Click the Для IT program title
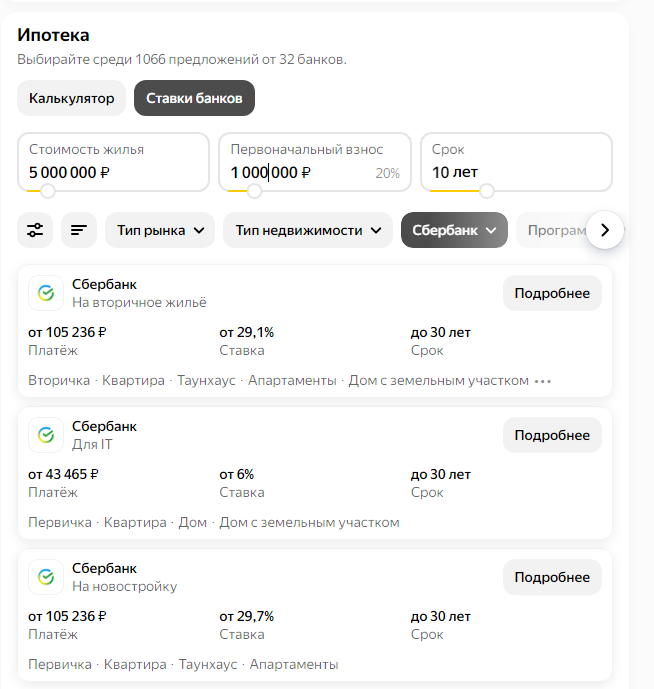 pos(92,444)
